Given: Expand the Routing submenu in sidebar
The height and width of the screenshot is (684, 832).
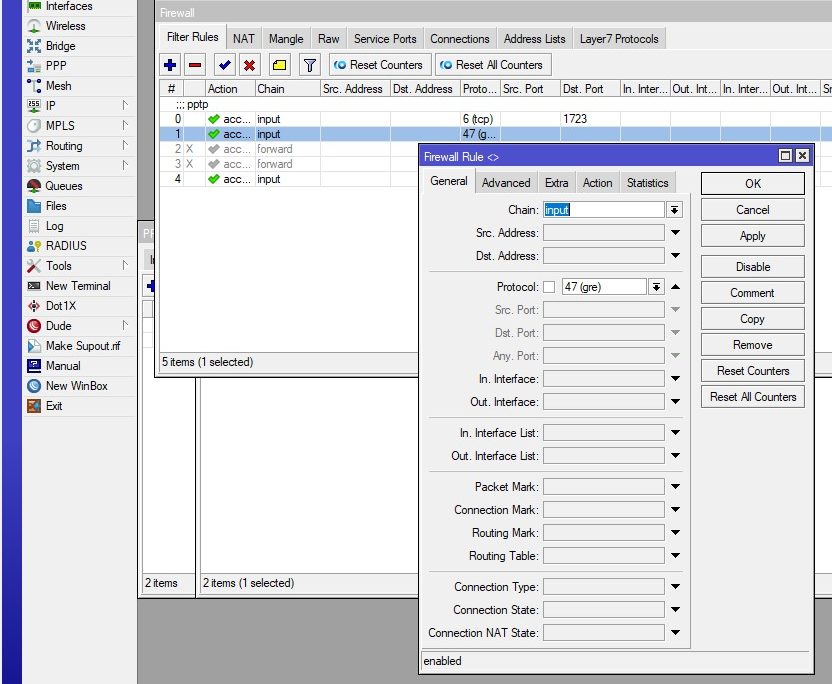Looking at the screenshot, I should [x=125, y=145].
